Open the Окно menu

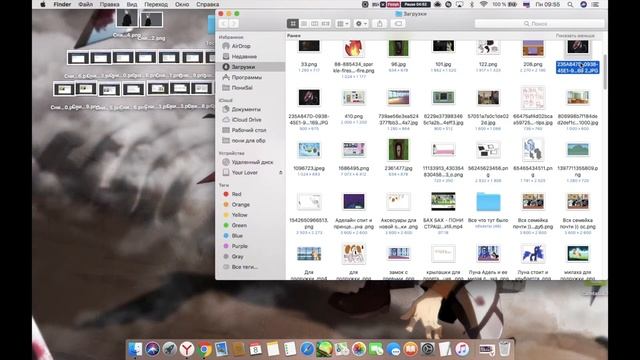coord(182,4)
